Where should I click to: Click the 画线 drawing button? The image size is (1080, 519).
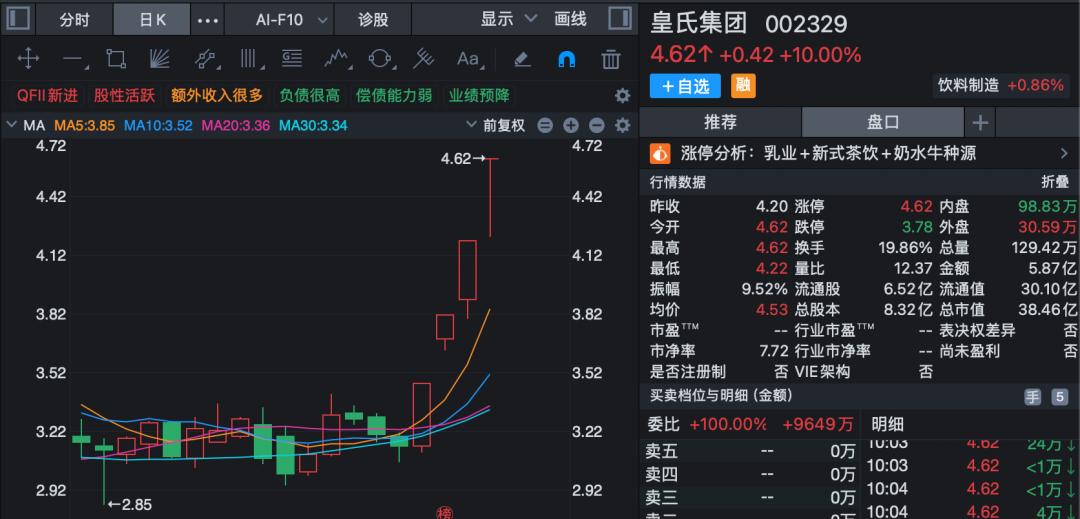tap(571, 19)
